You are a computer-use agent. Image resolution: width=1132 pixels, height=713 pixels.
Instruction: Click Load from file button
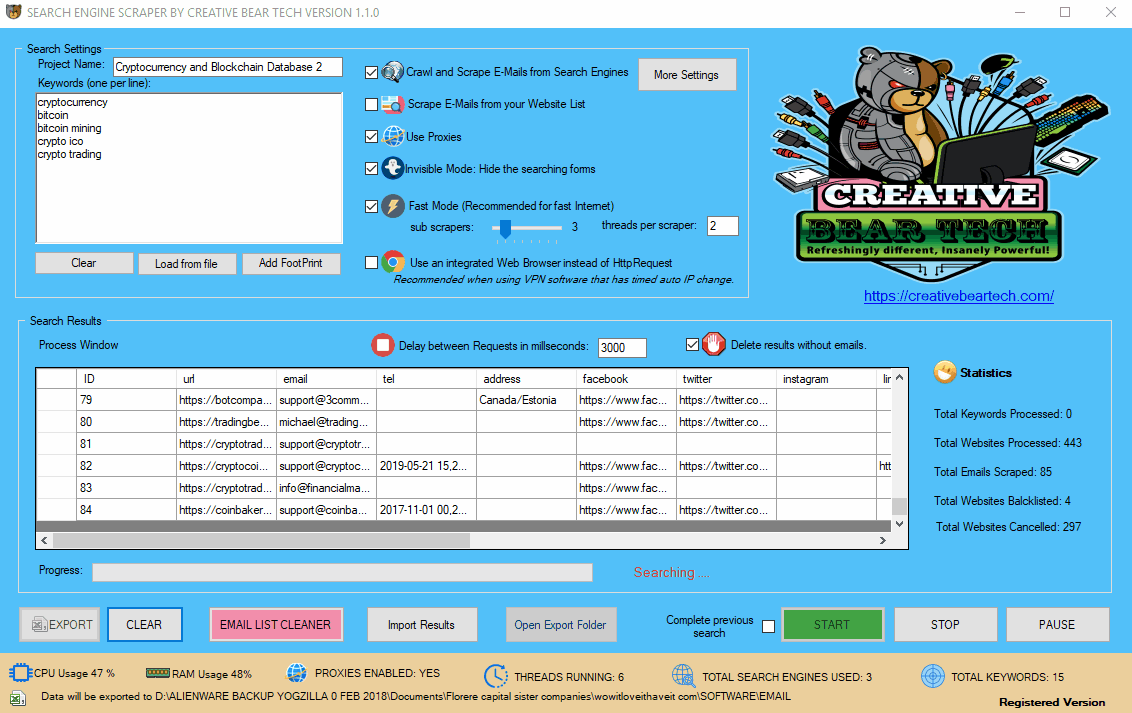point(186,264)
